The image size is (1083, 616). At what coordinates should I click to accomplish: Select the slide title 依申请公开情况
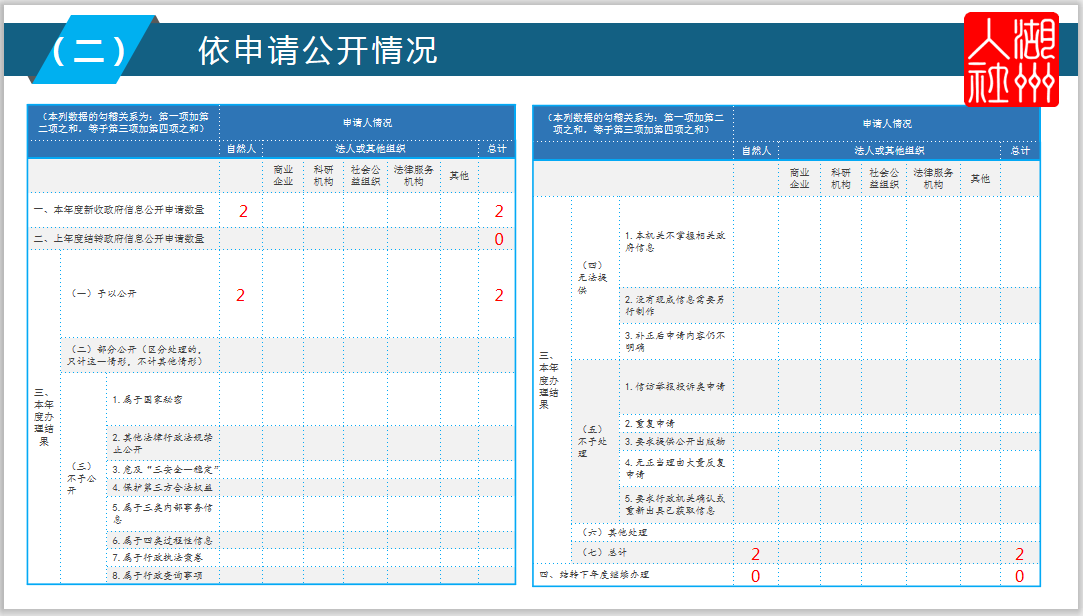point(318,50)
